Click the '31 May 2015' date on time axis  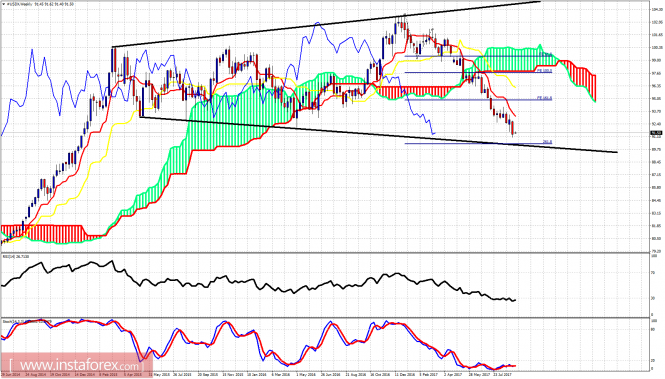pos(160,375)
